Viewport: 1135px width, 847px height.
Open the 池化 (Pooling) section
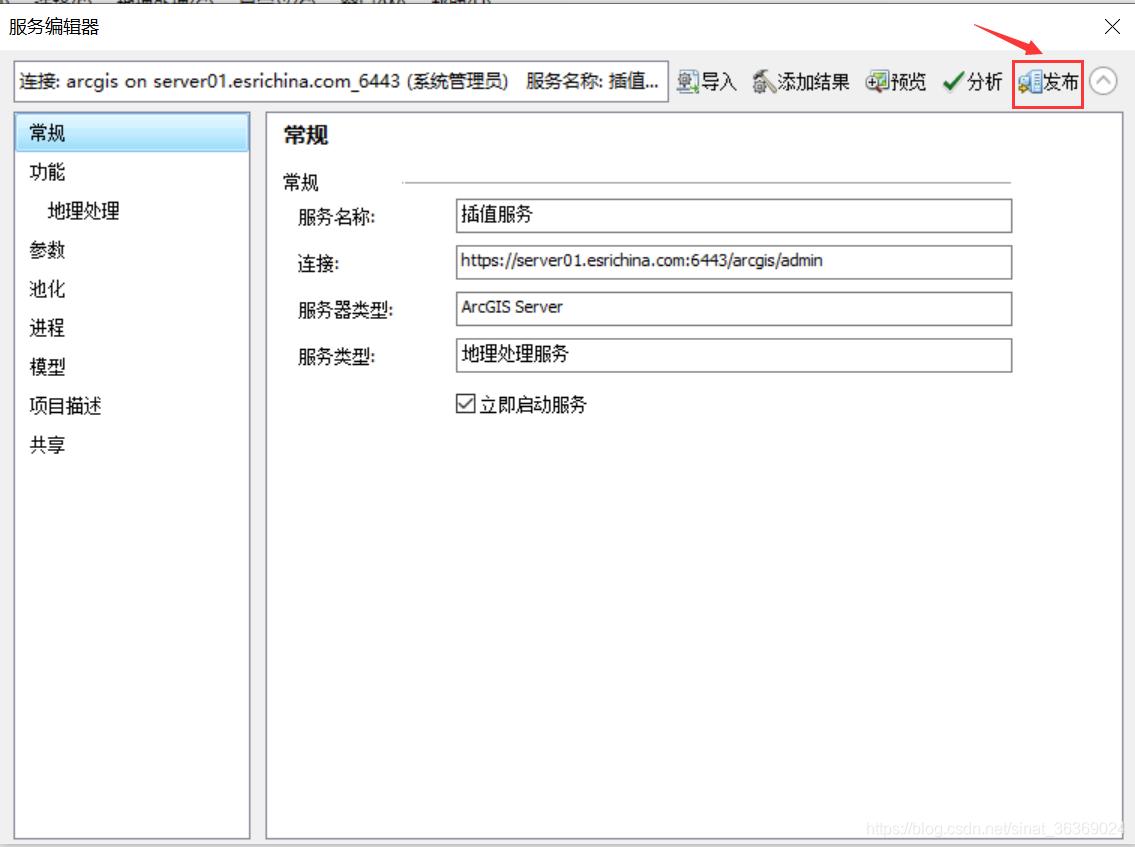click(45, 289)
